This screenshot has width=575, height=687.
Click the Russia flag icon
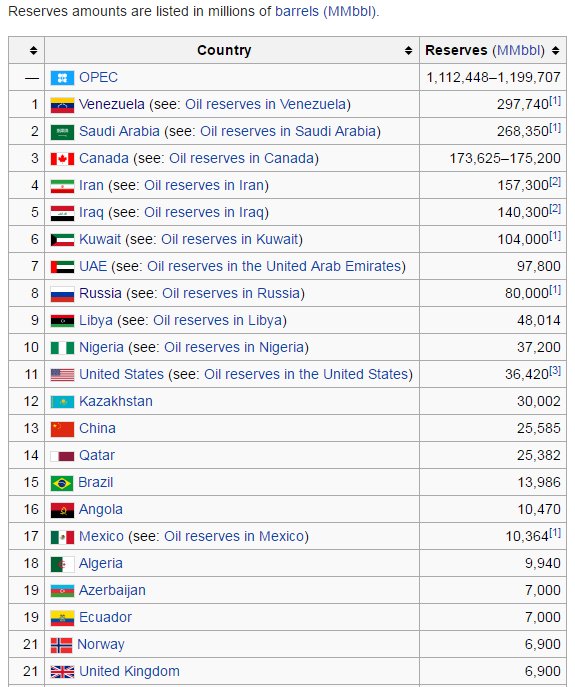pyautogui.click(x=62, y=294)
